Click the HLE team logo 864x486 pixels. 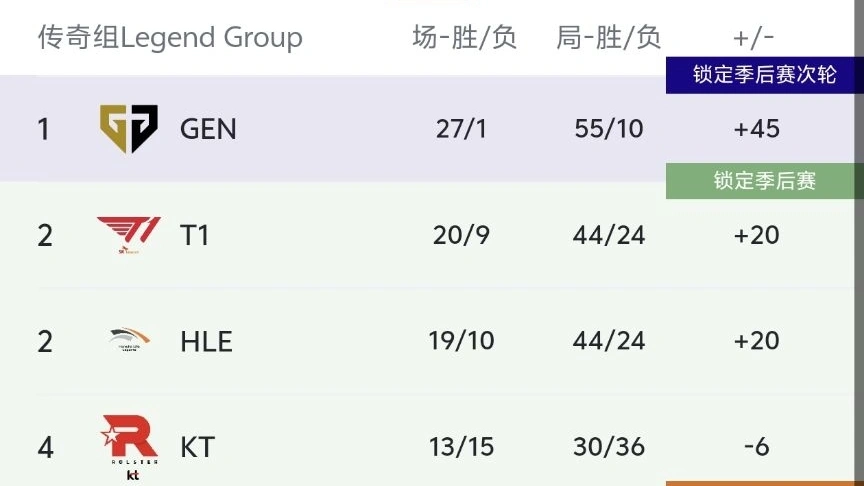point(129,339)
